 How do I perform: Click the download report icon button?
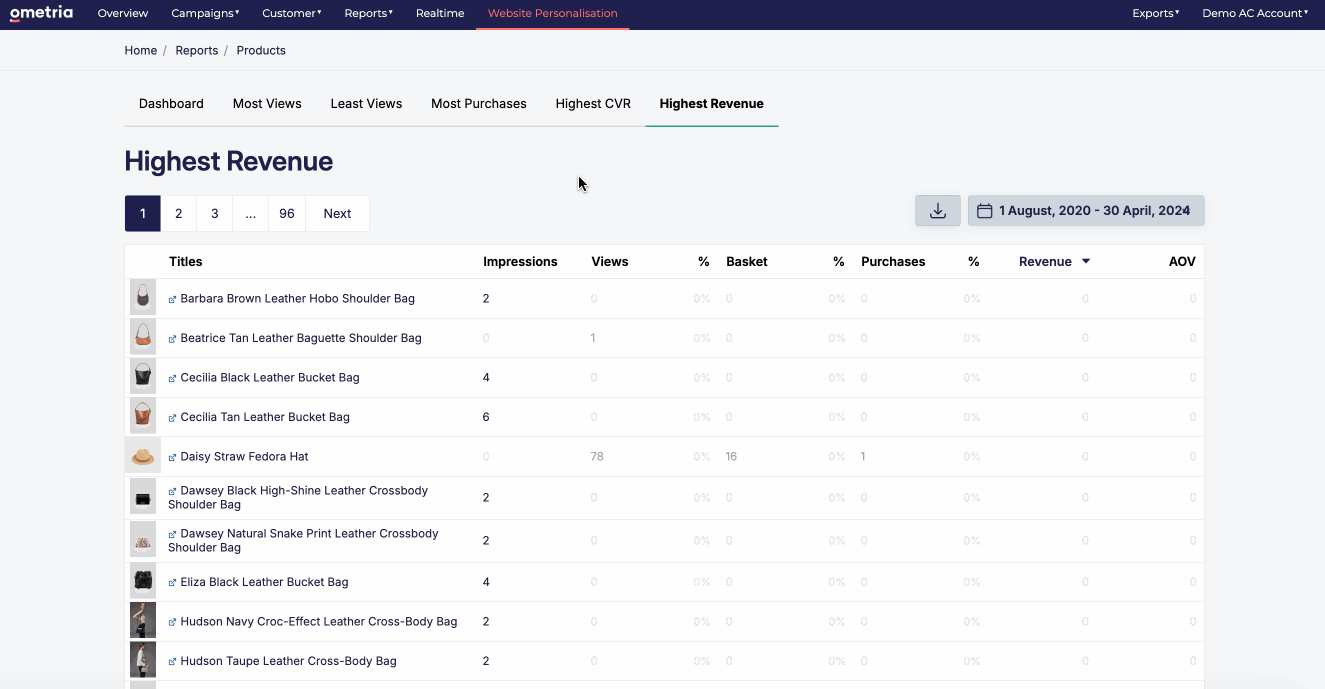click(937, 211)
